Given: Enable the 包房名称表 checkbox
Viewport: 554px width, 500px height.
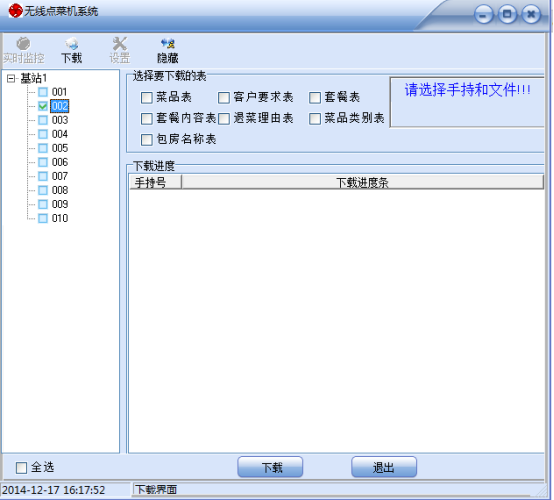Looking at the screenshot, I should 147,140.
